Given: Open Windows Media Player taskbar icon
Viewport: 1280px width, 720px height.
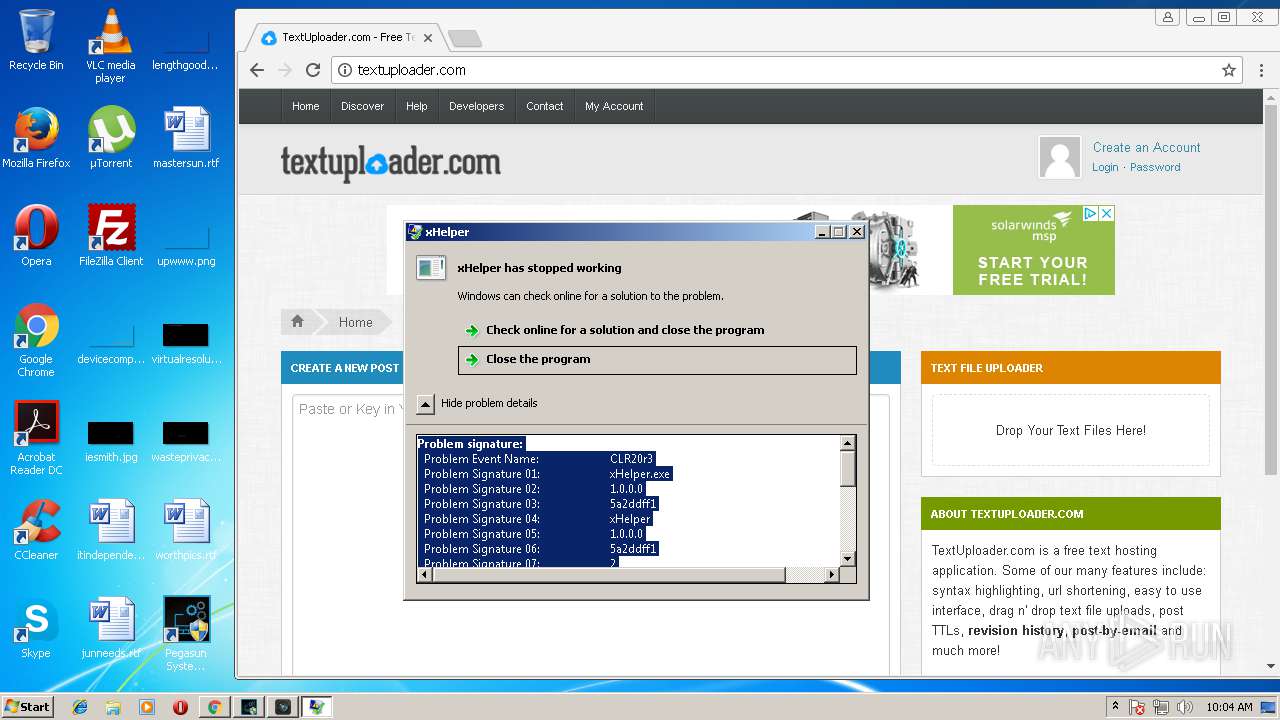Looking at the screenshot, I should [x=147, y=707].
